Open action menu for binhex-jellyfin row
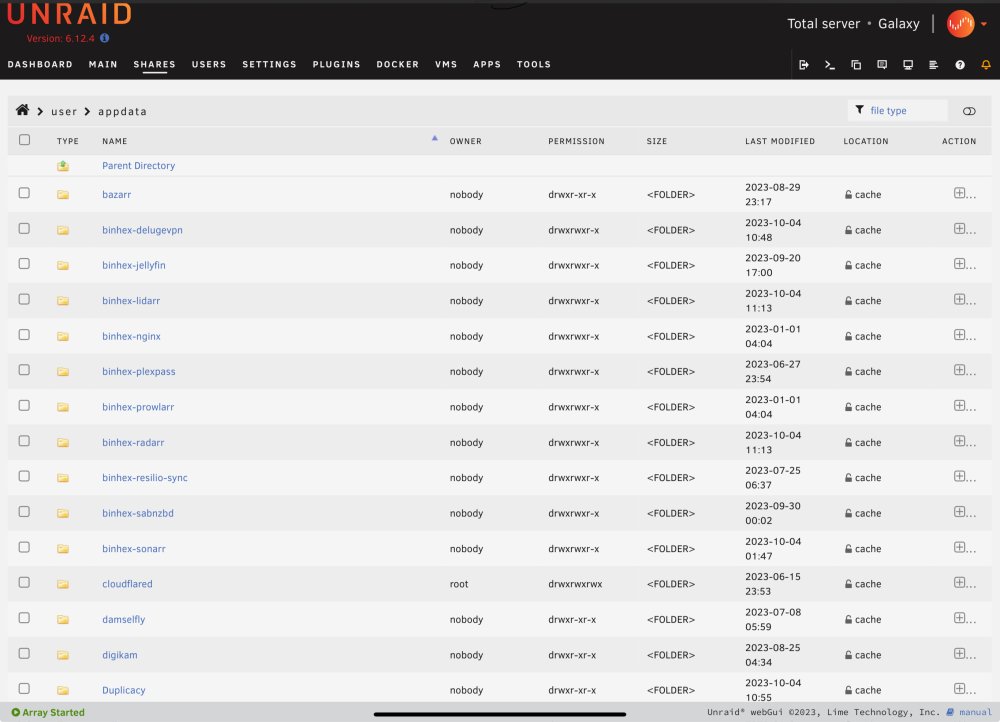The width and height of the screenshot is (1000, 722). point(964,264)
